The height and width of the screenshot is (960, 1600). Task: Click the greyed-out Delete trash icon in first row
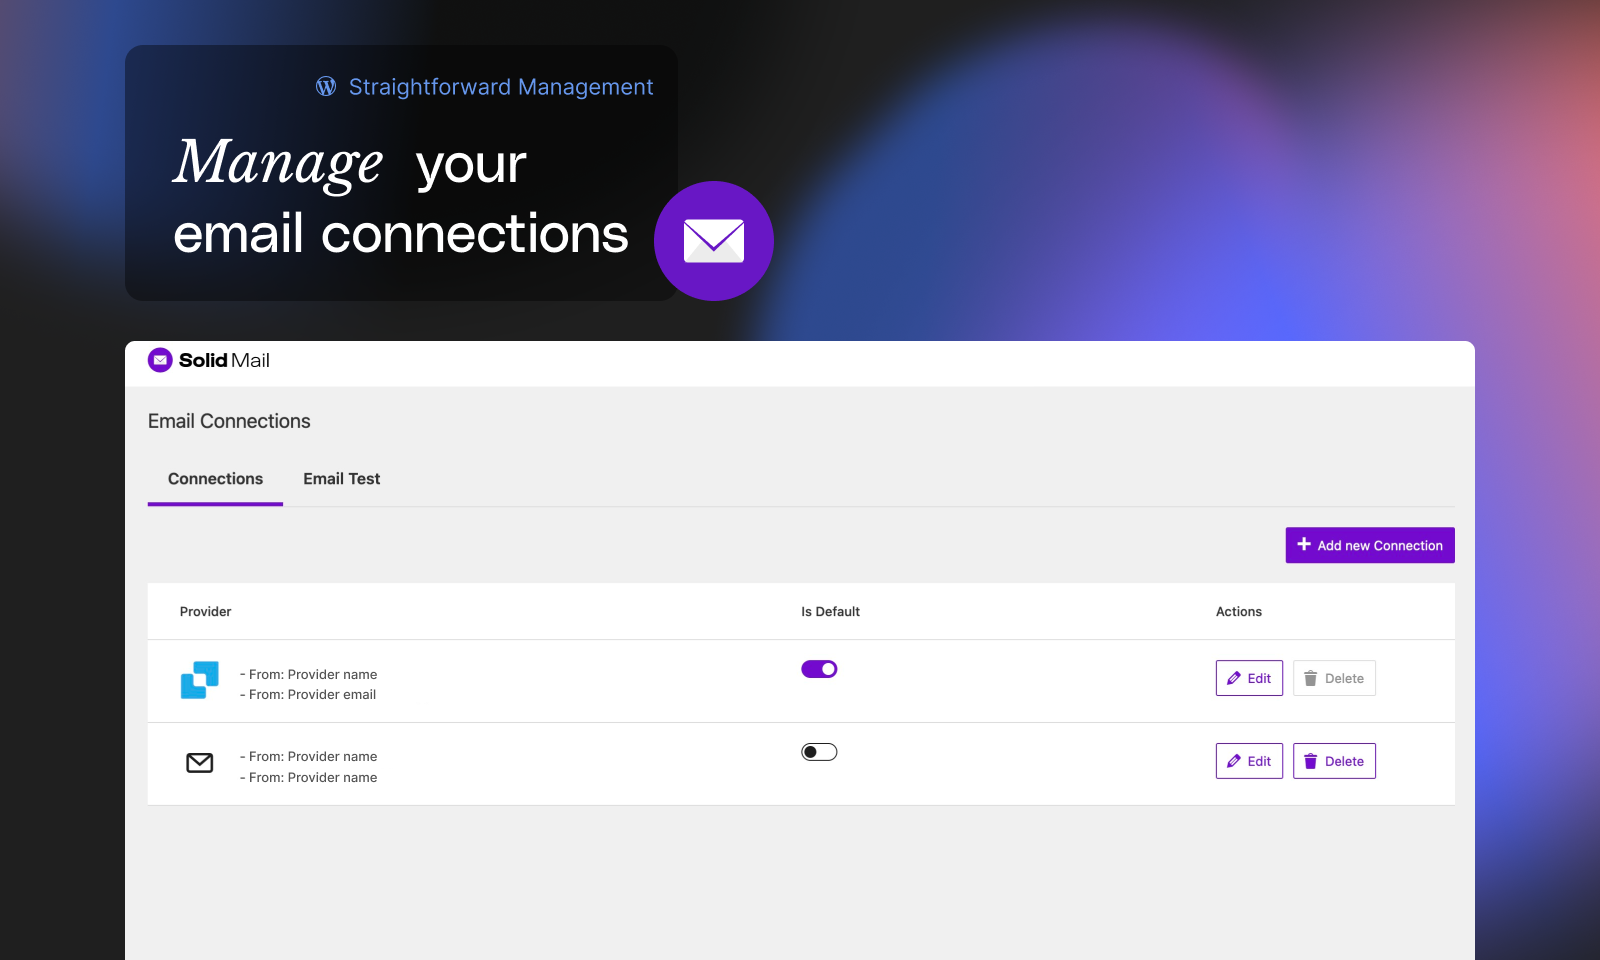[x=1310, y=678]
